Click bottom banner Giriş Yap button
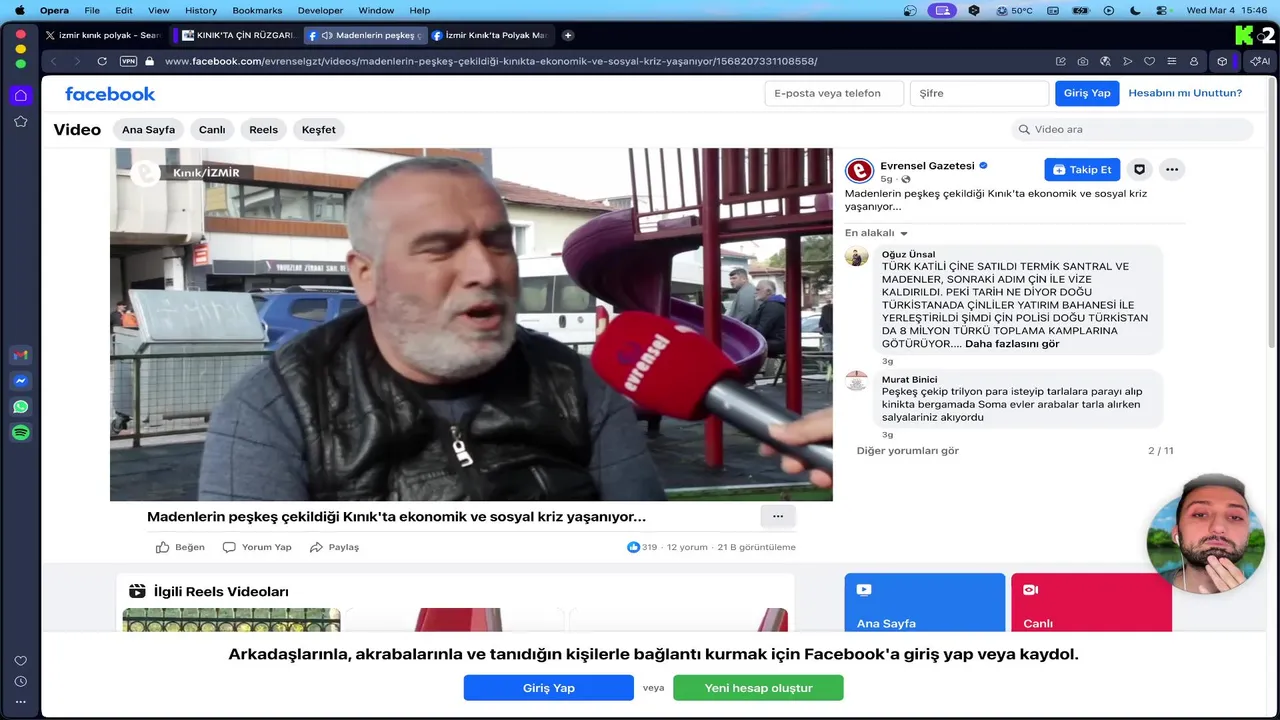Viewport: 1280px width, 720px height. click(x=548, y=688)
